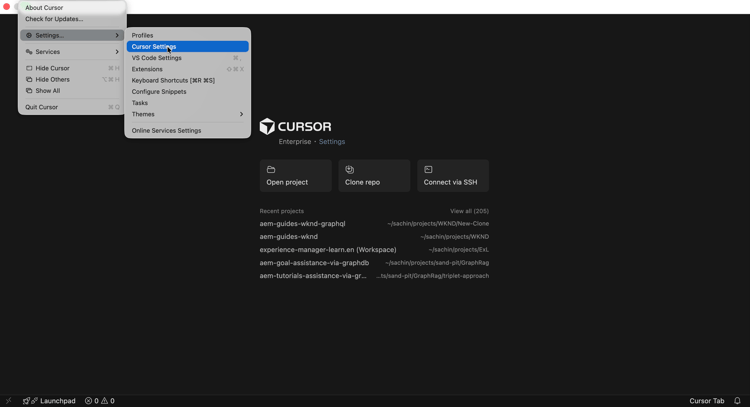This screenshot has height=407, width=750.
Task: Choose Check for Updates menu item
Action: (x=72, y=19)
